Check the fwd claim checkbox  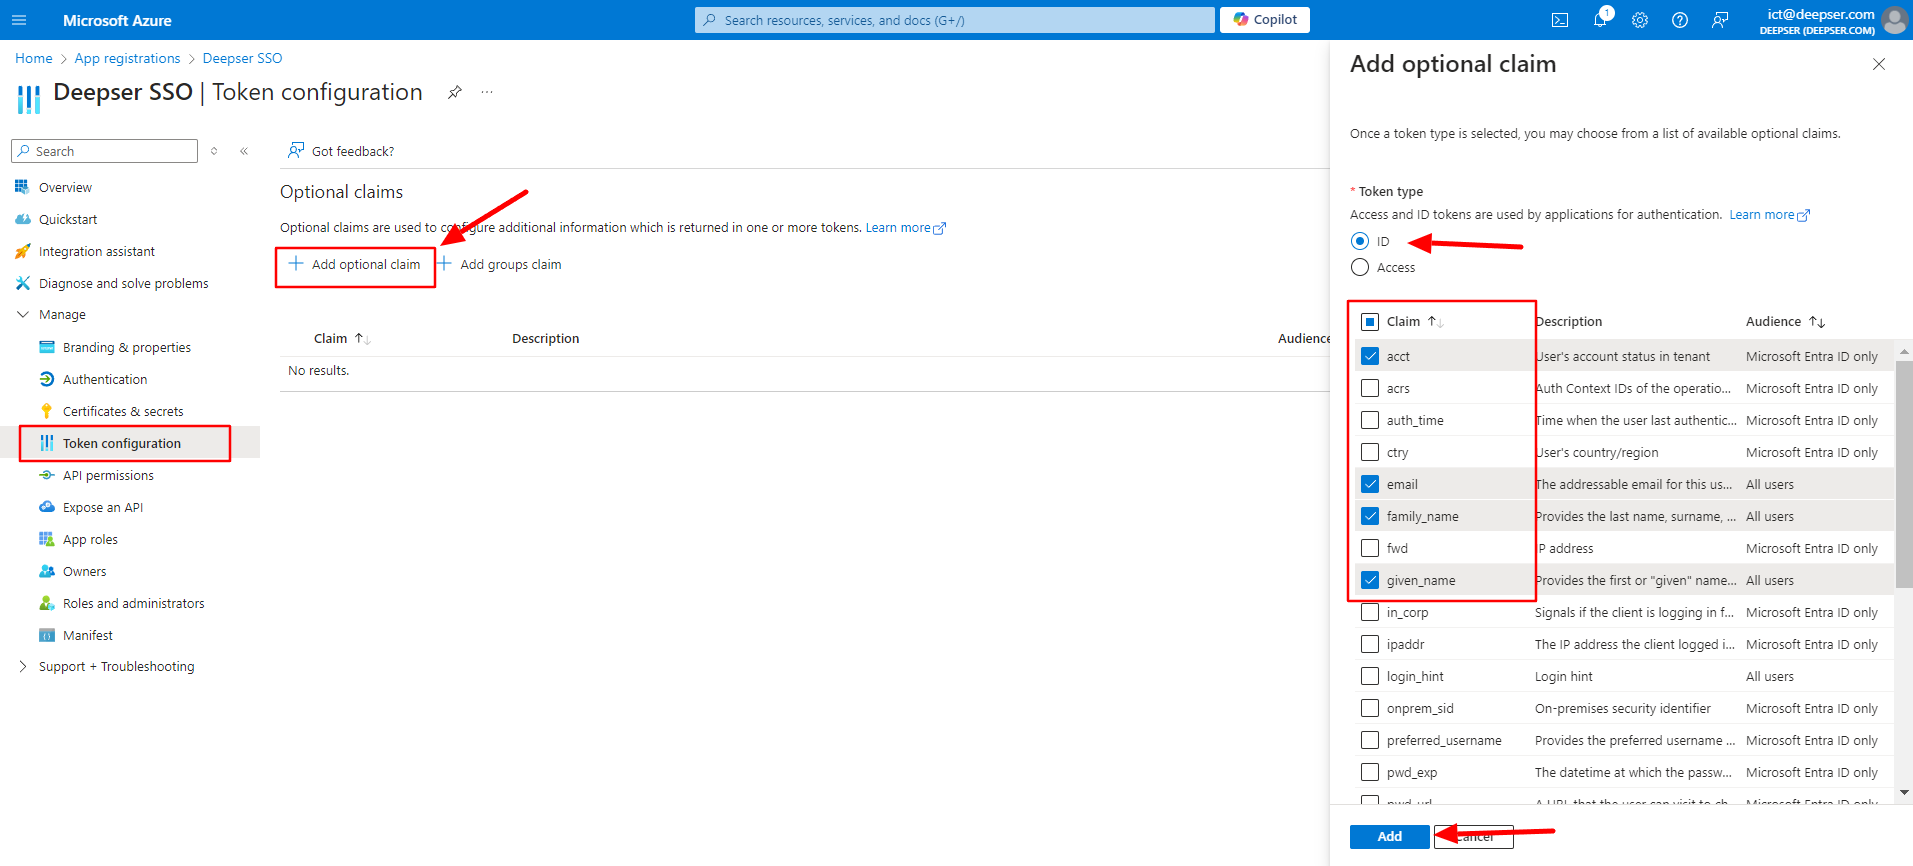(x=1370, y=548)
